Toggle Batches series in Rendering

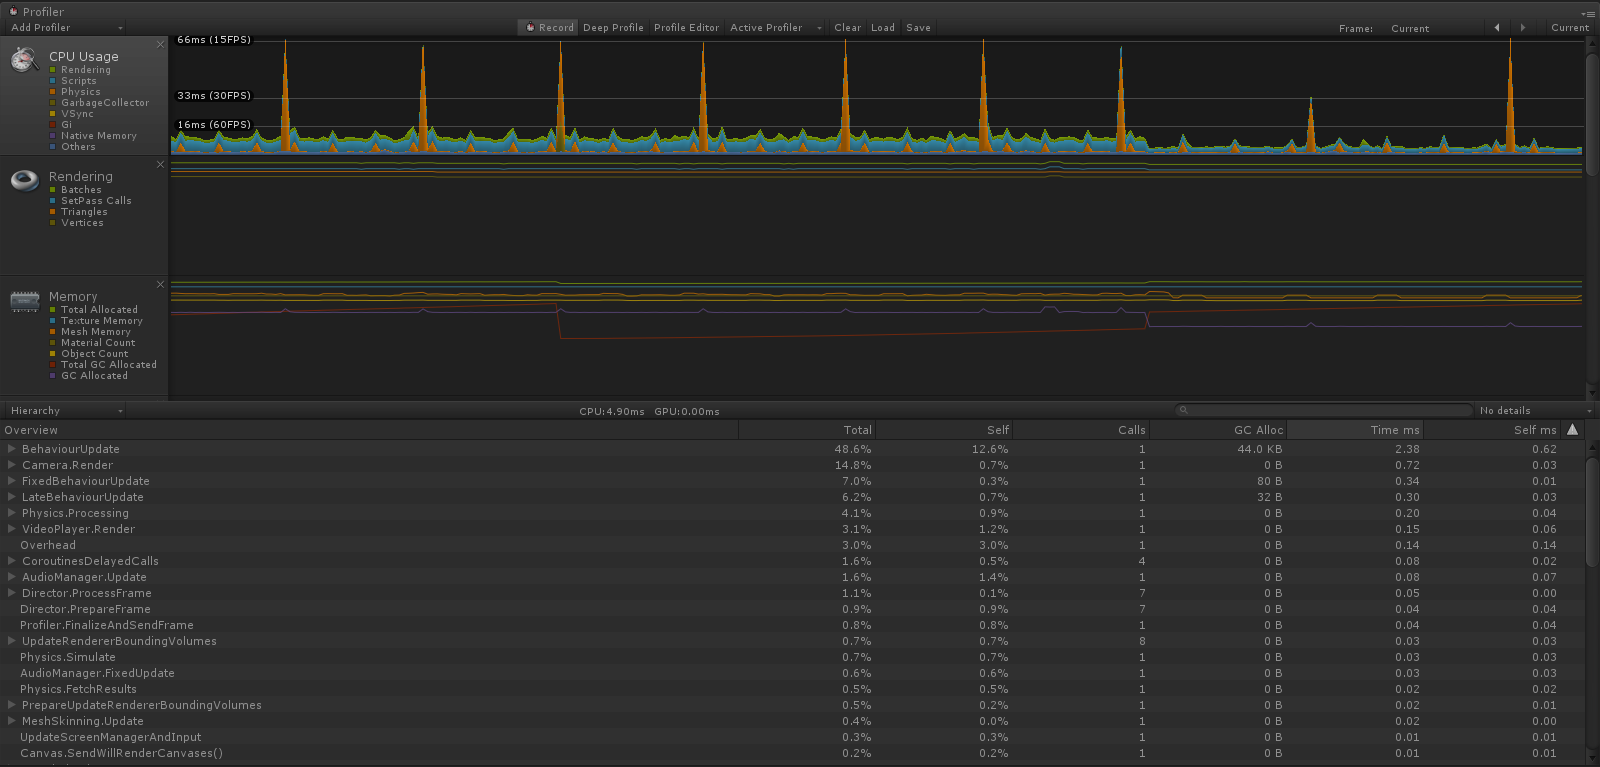[53, 190]
